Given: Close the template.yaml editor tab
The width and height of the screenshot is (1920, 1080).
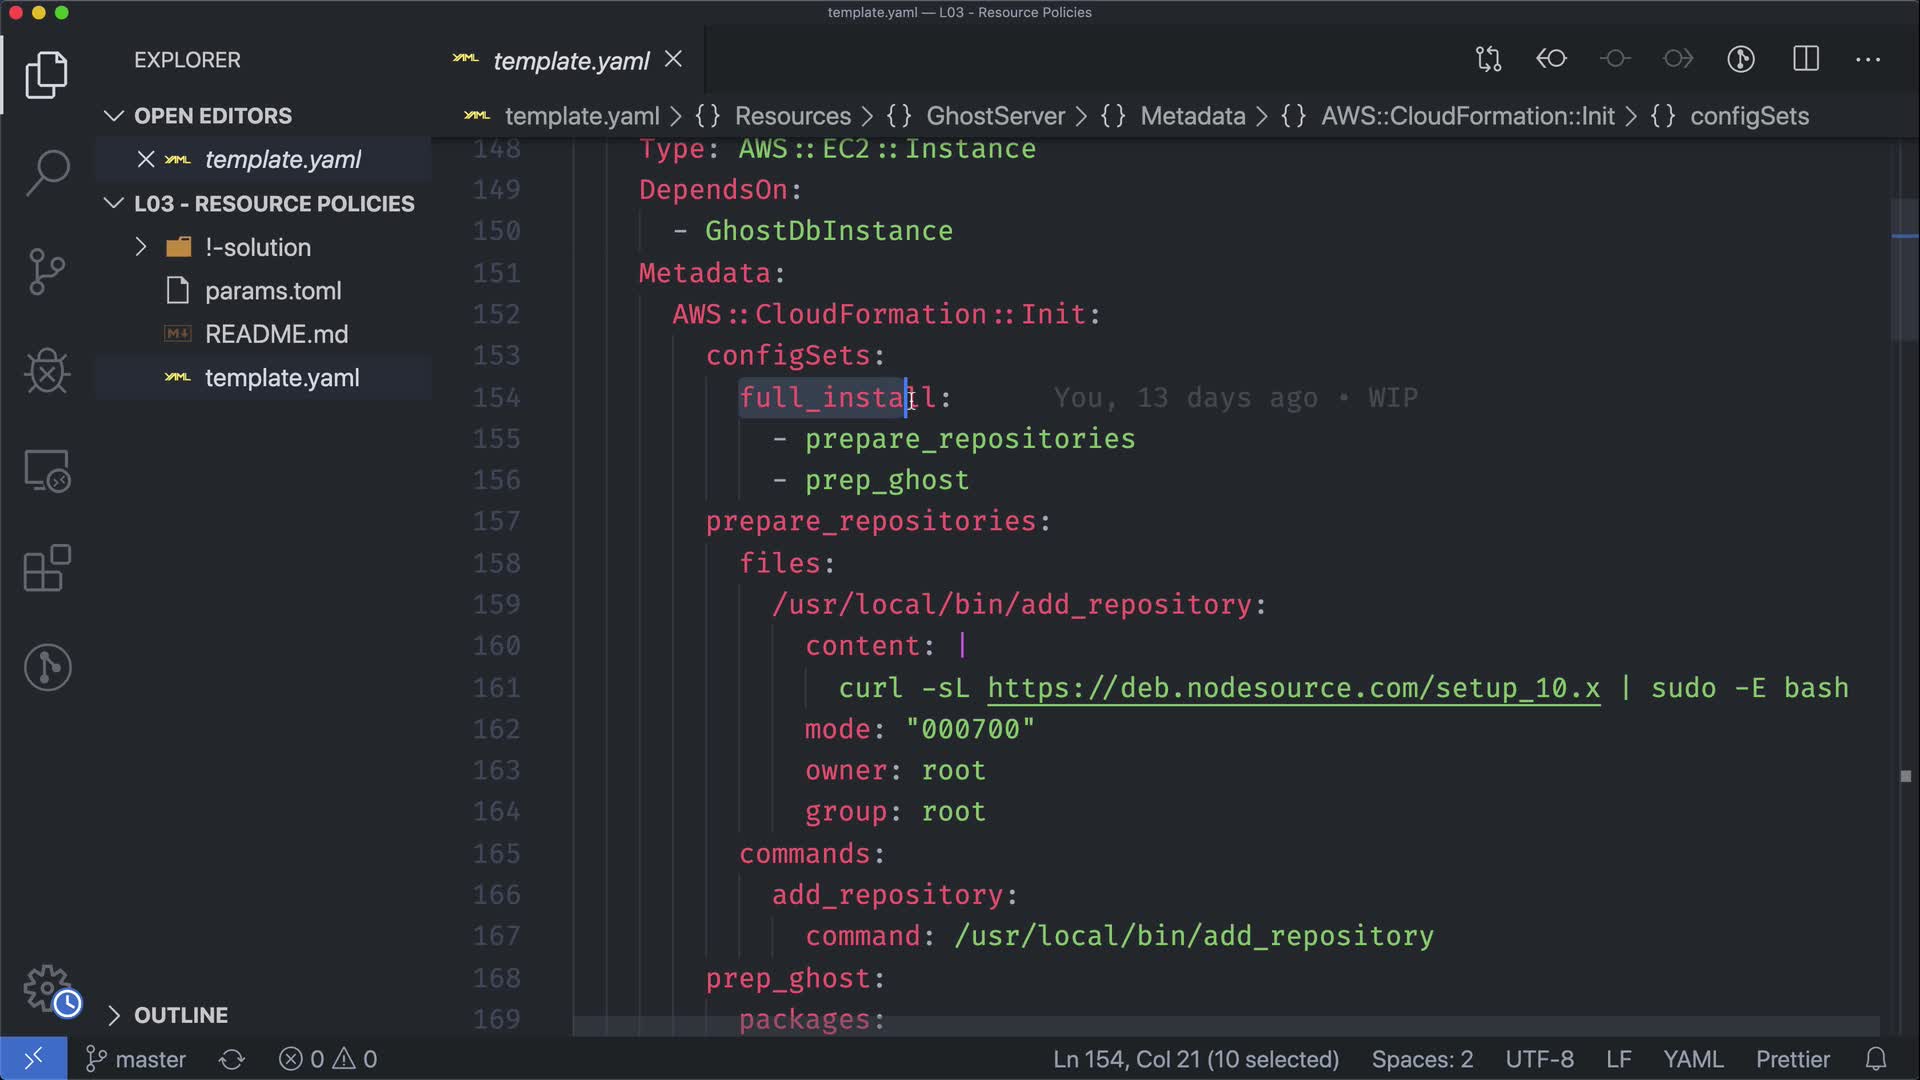Looking at the screenshot, I should click(x=674, y=60).
